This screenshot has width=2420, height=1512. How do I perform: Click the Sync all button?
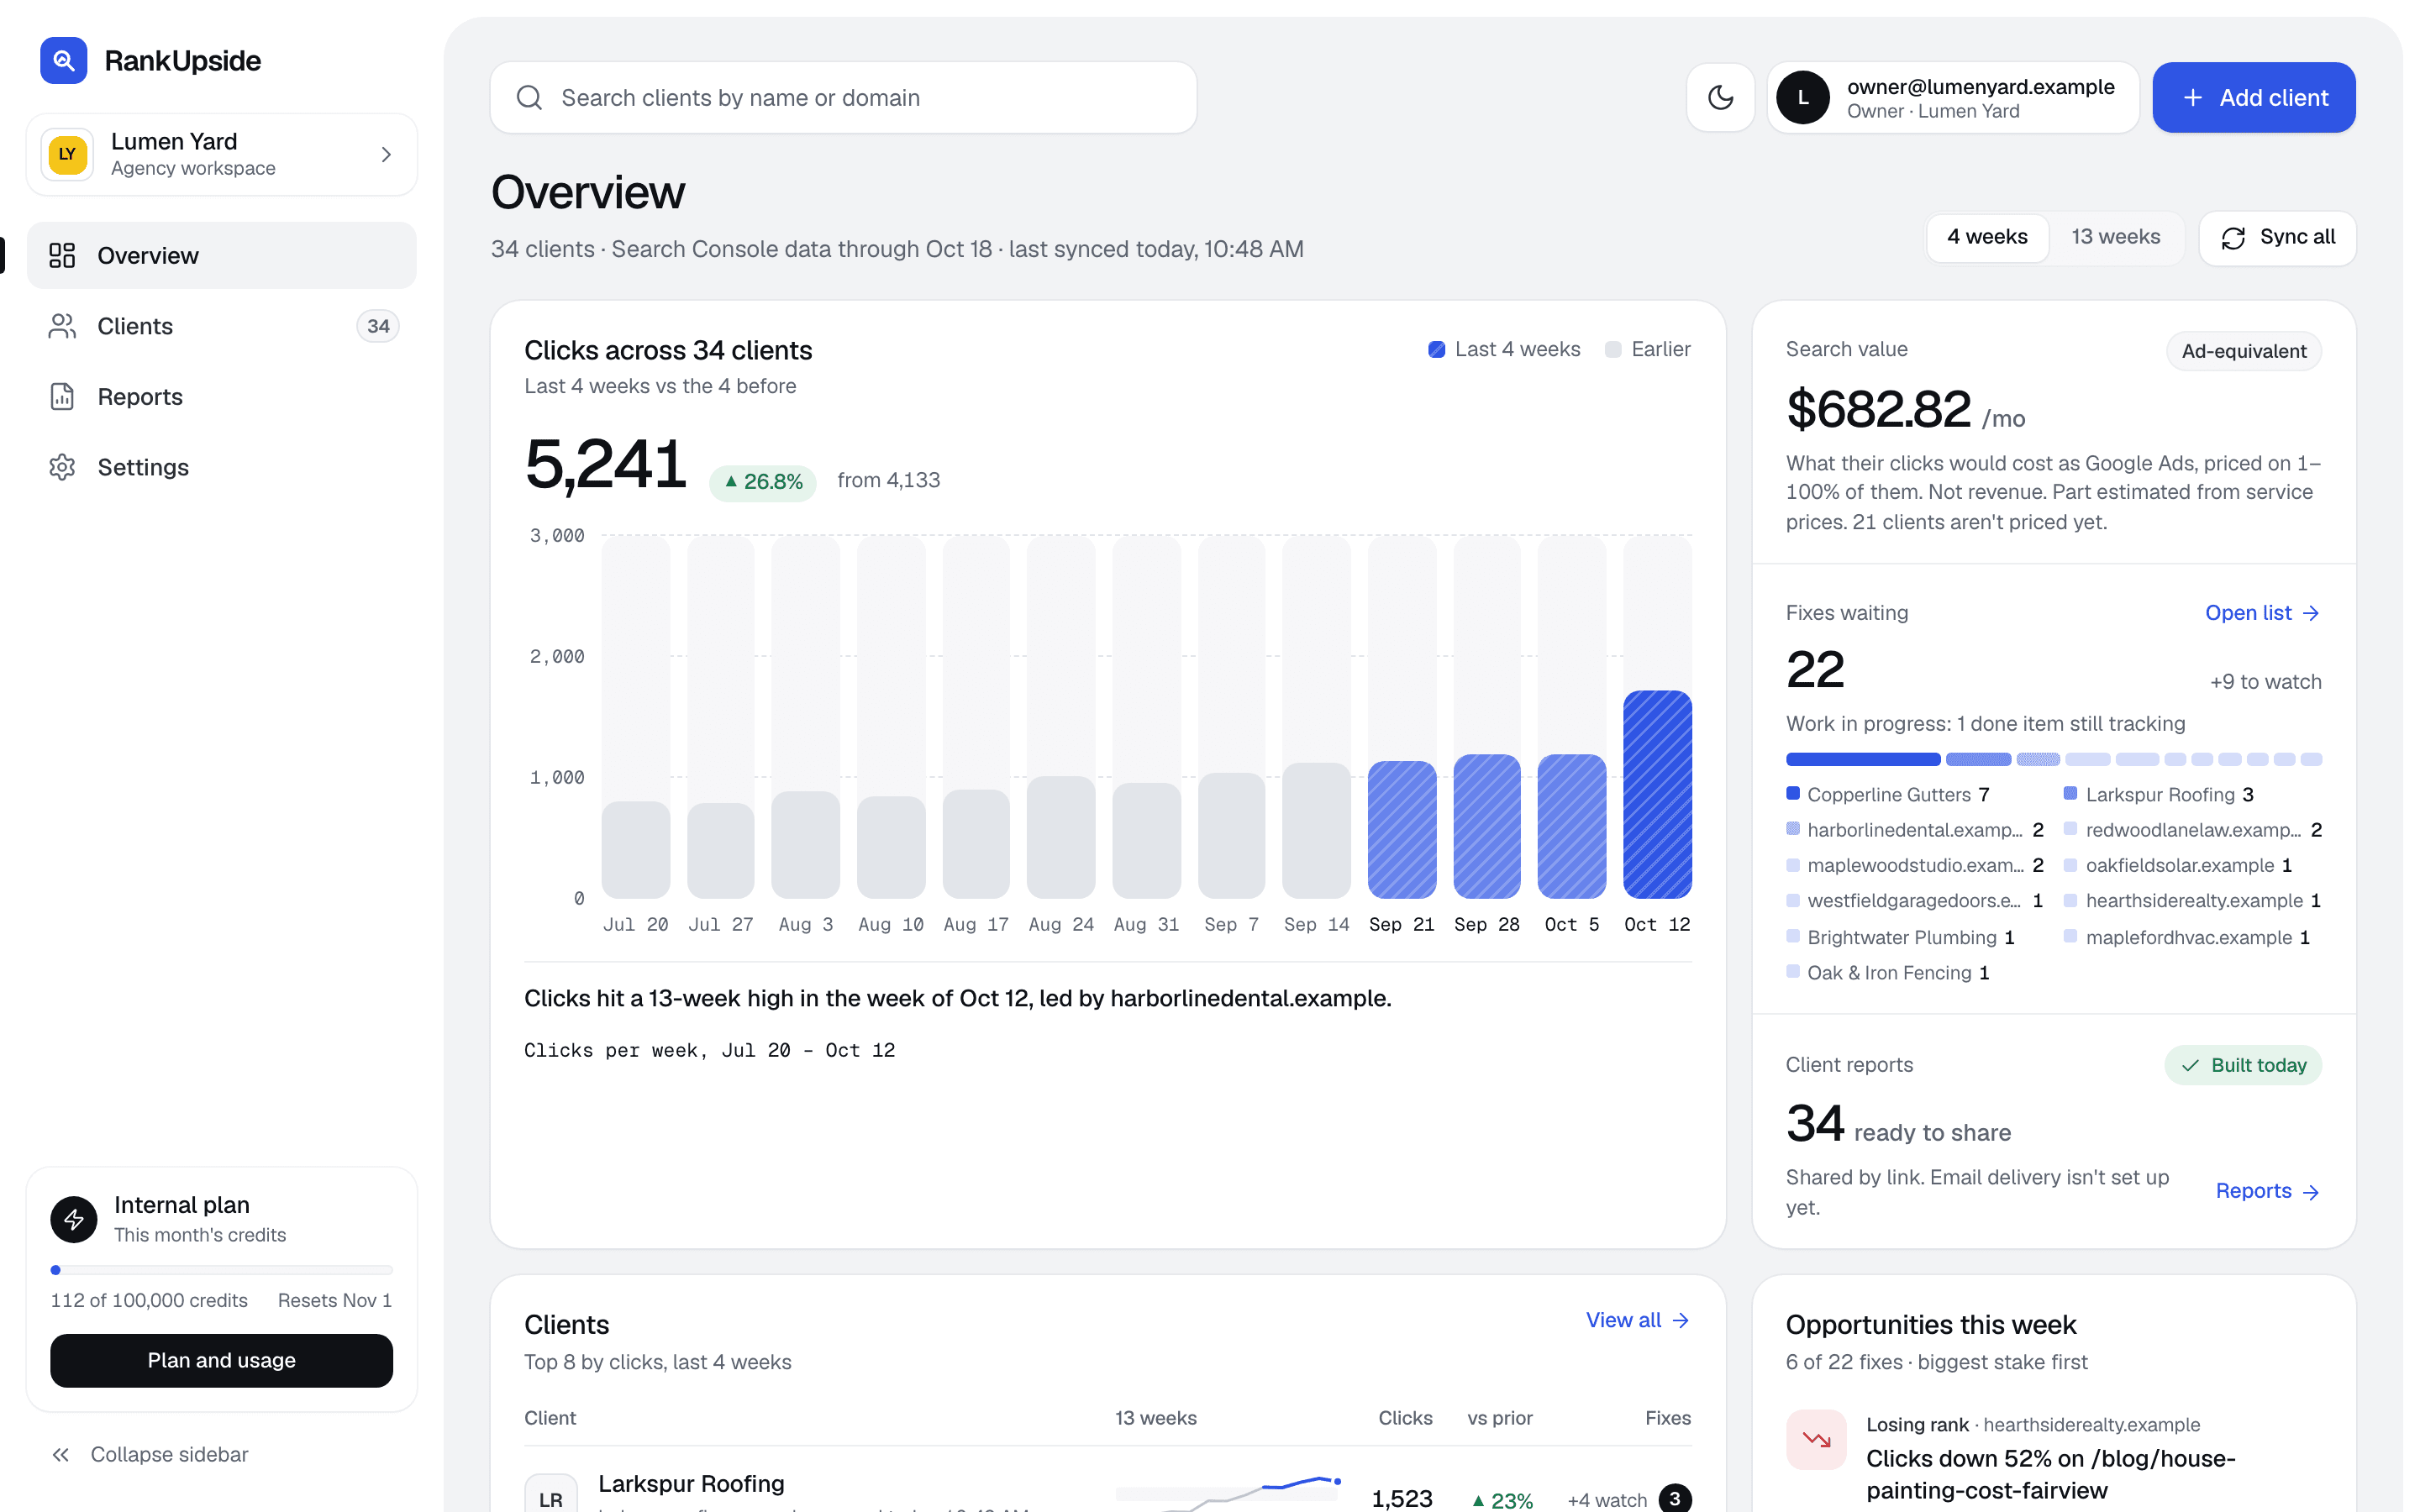pyautogui.click(x=2277, y=237)
